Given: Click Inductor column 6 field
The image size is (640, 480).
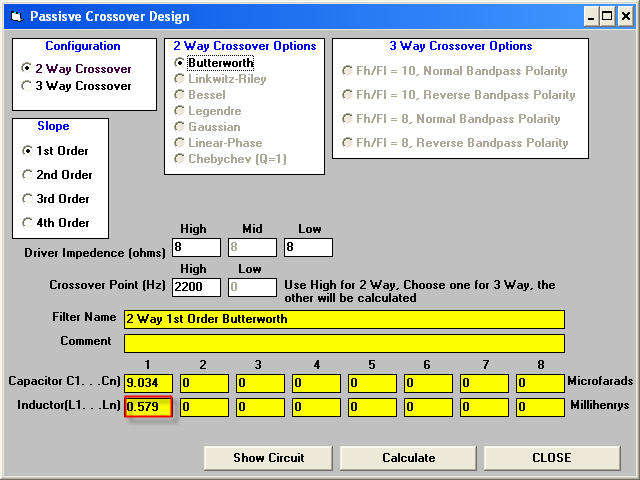Looking at the screenshot, I should (428, 407).
